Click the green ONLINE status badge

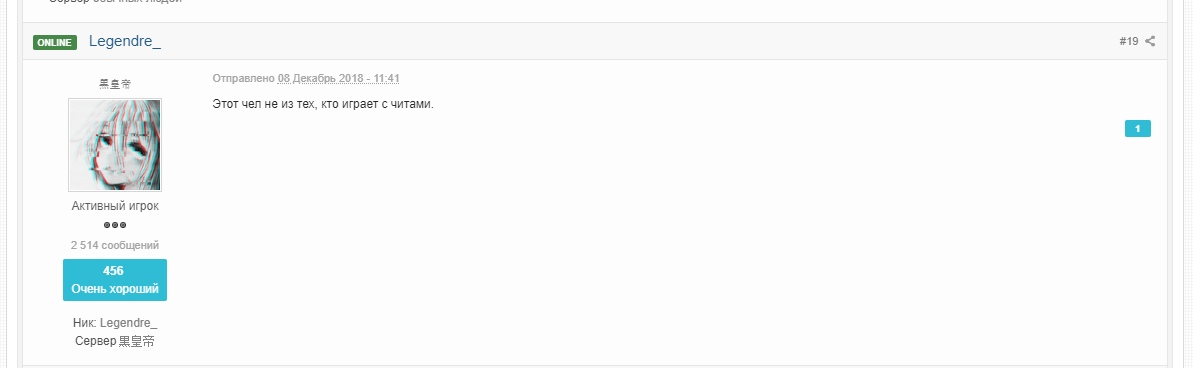coord(55,43)
